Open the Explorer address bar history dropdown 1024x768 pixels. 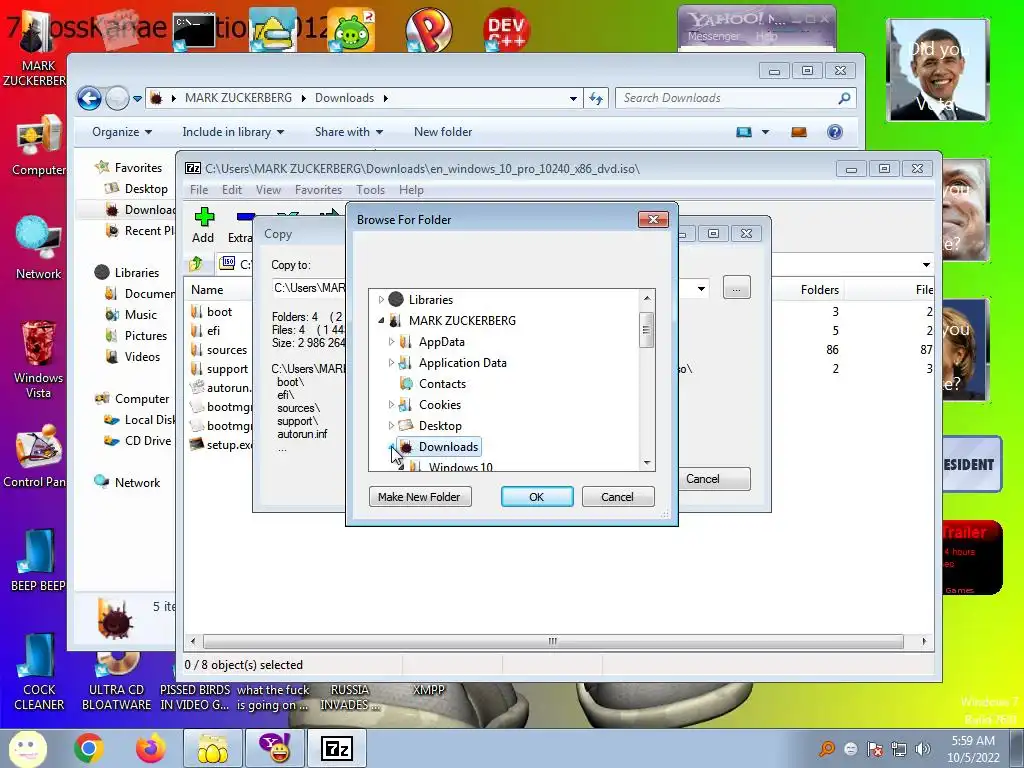tap(573, 99)
